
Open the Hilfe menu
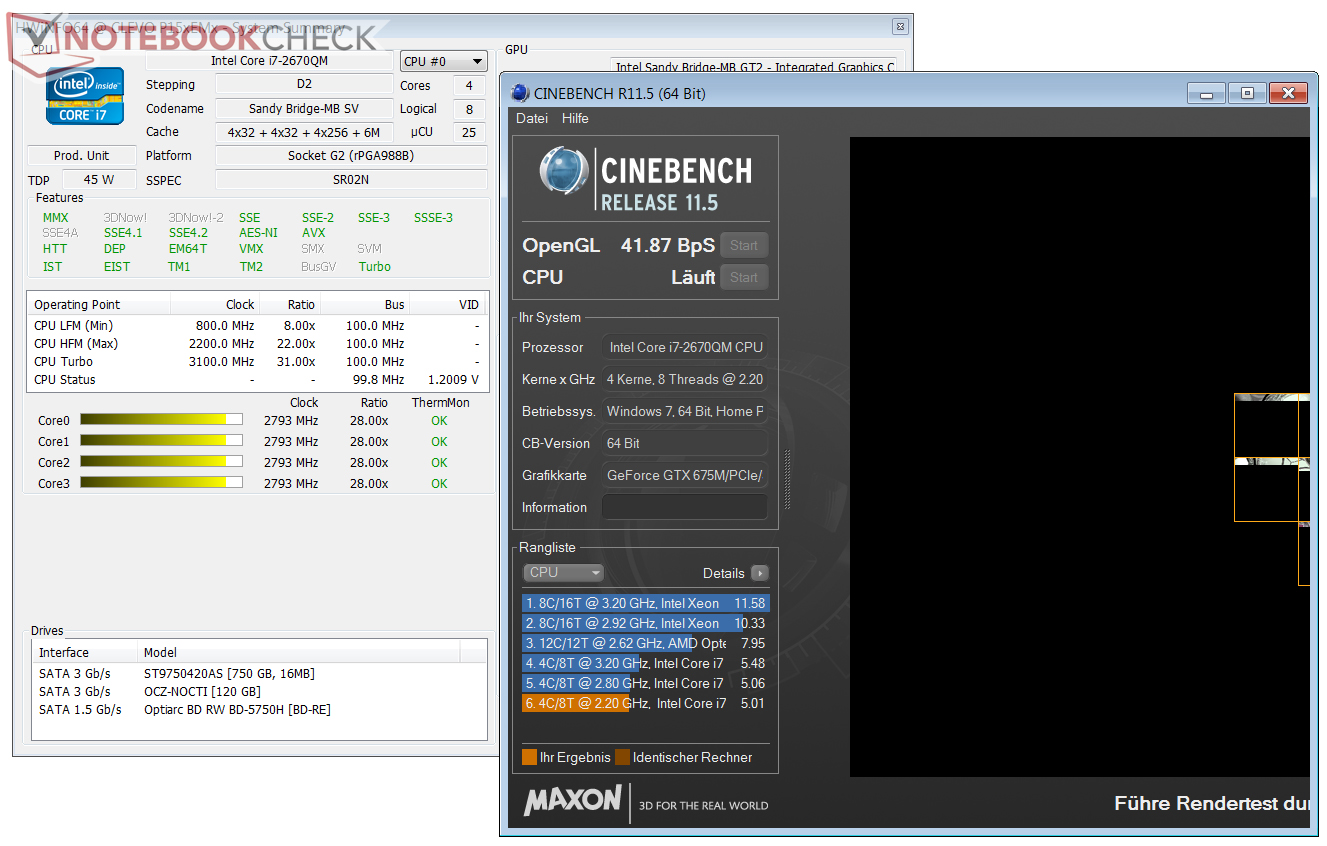coord(575,118)
